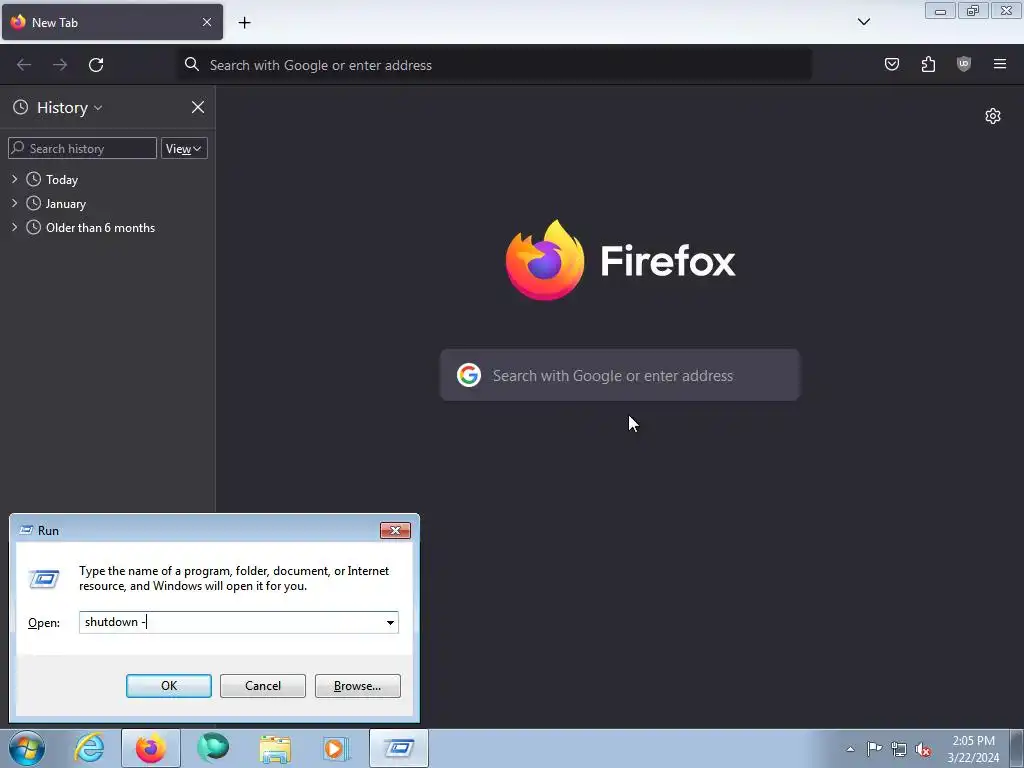Screen dimensions: 1024x768
Task: Close the History sidebar
Action: (x=197, y=107)
